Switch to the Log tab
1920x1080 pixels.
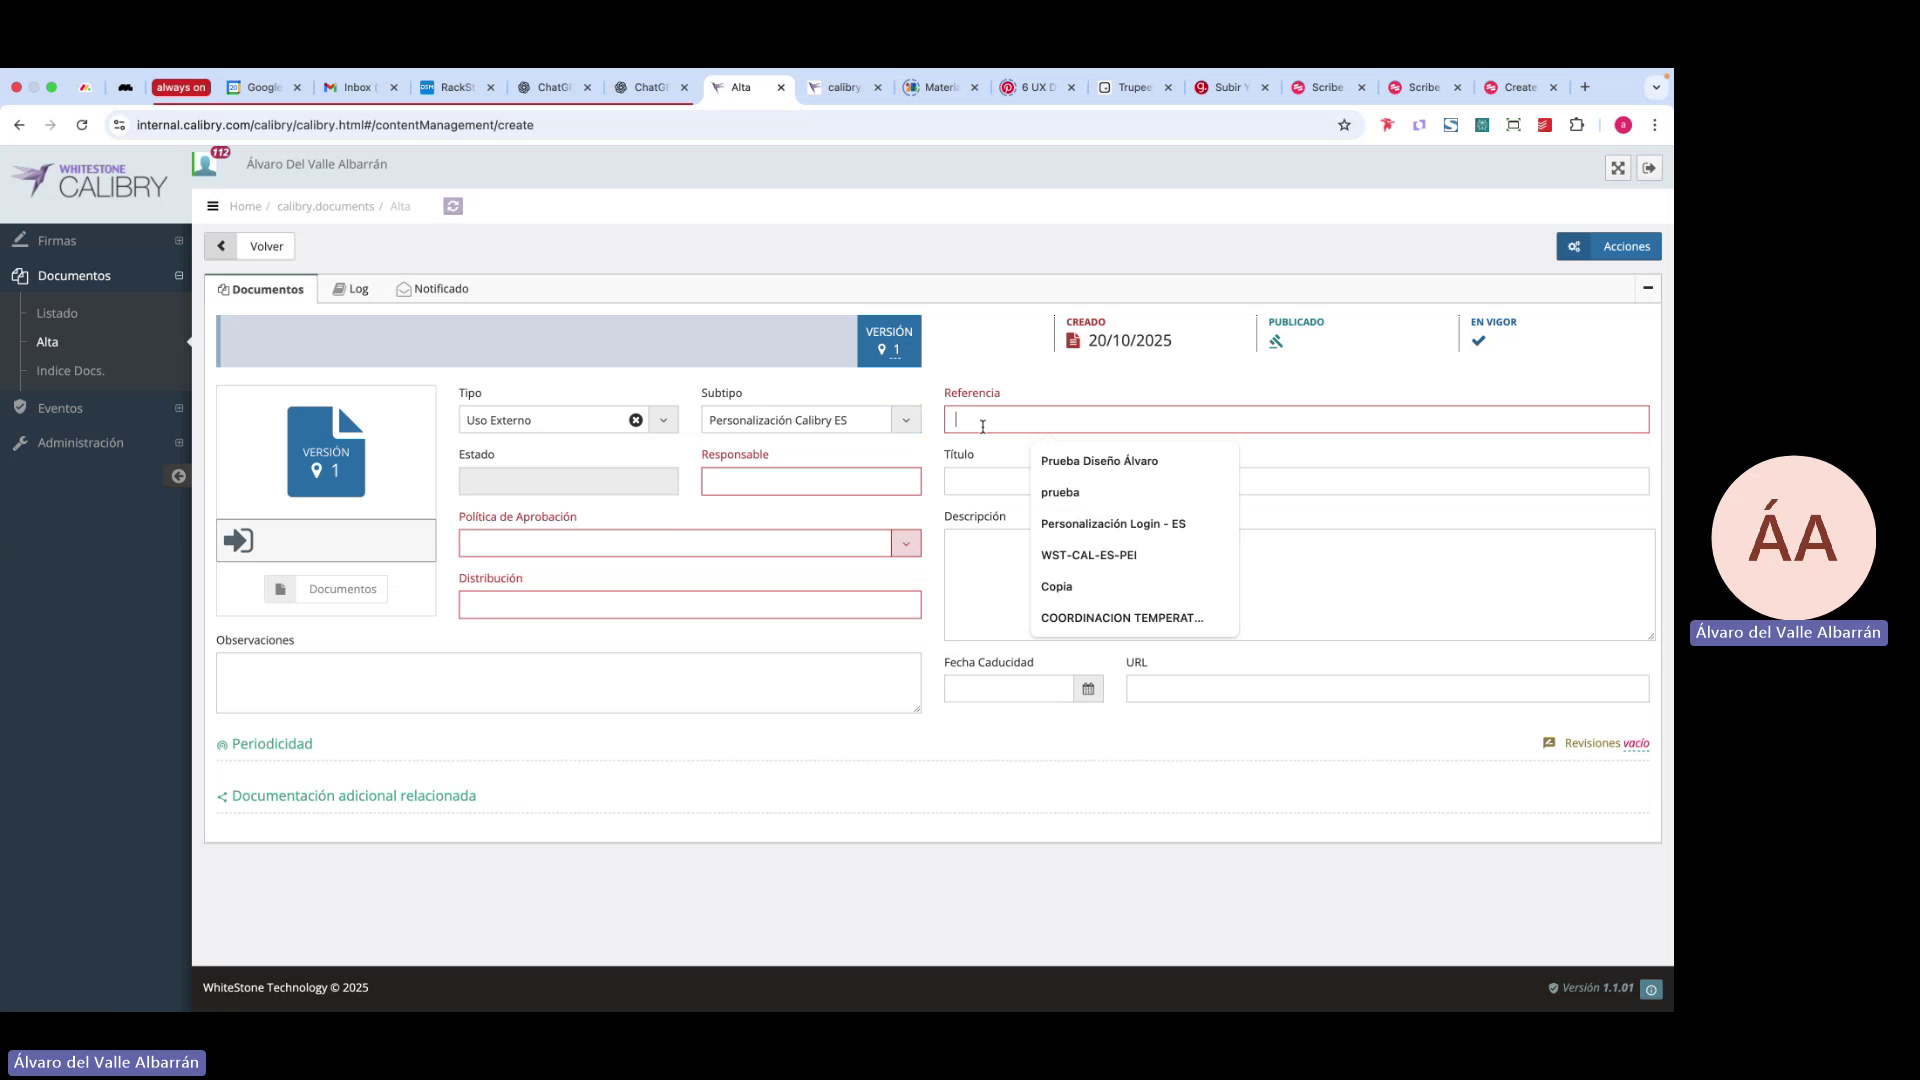click(x=351, y=288)
